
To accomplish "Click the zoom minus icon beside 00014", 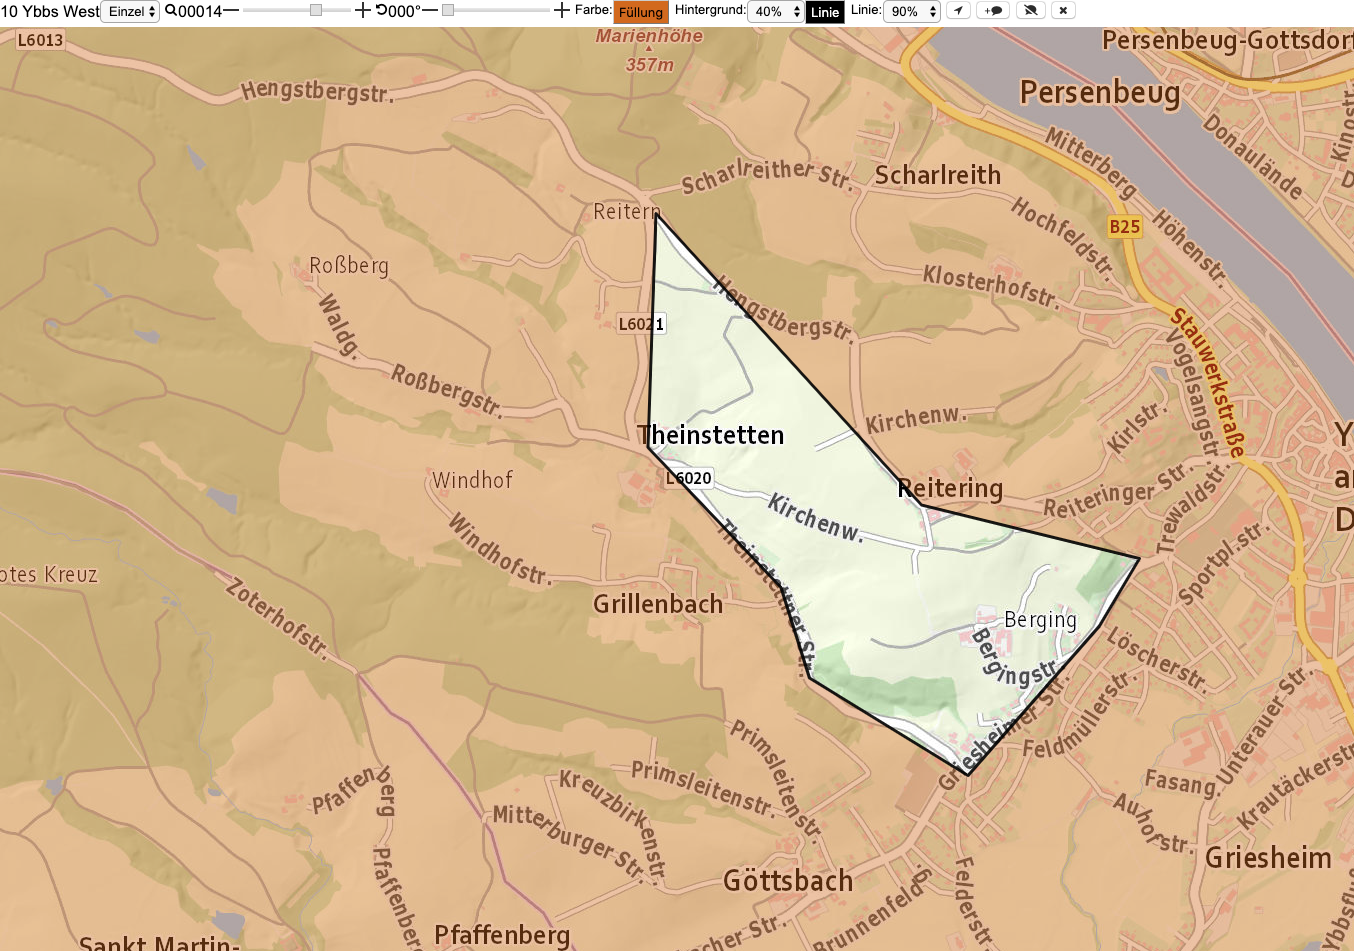I will [231, 11].
